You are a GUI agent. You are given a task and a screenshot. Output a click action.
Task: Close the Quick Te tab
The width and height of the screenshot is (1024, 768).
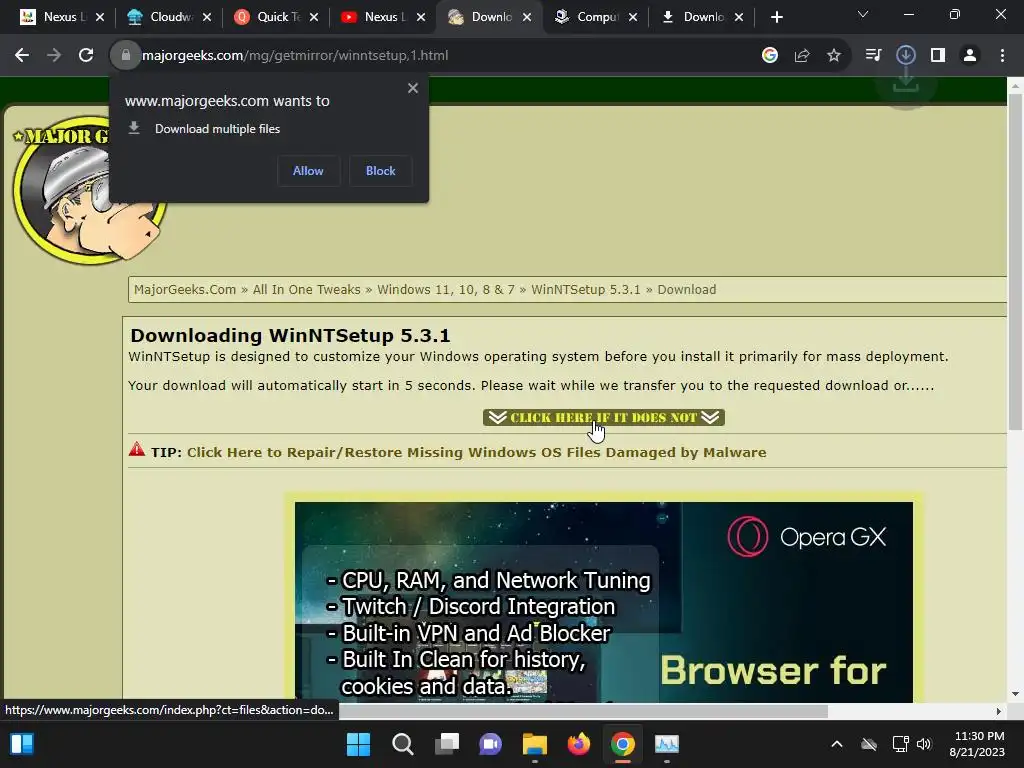(314, 18)
